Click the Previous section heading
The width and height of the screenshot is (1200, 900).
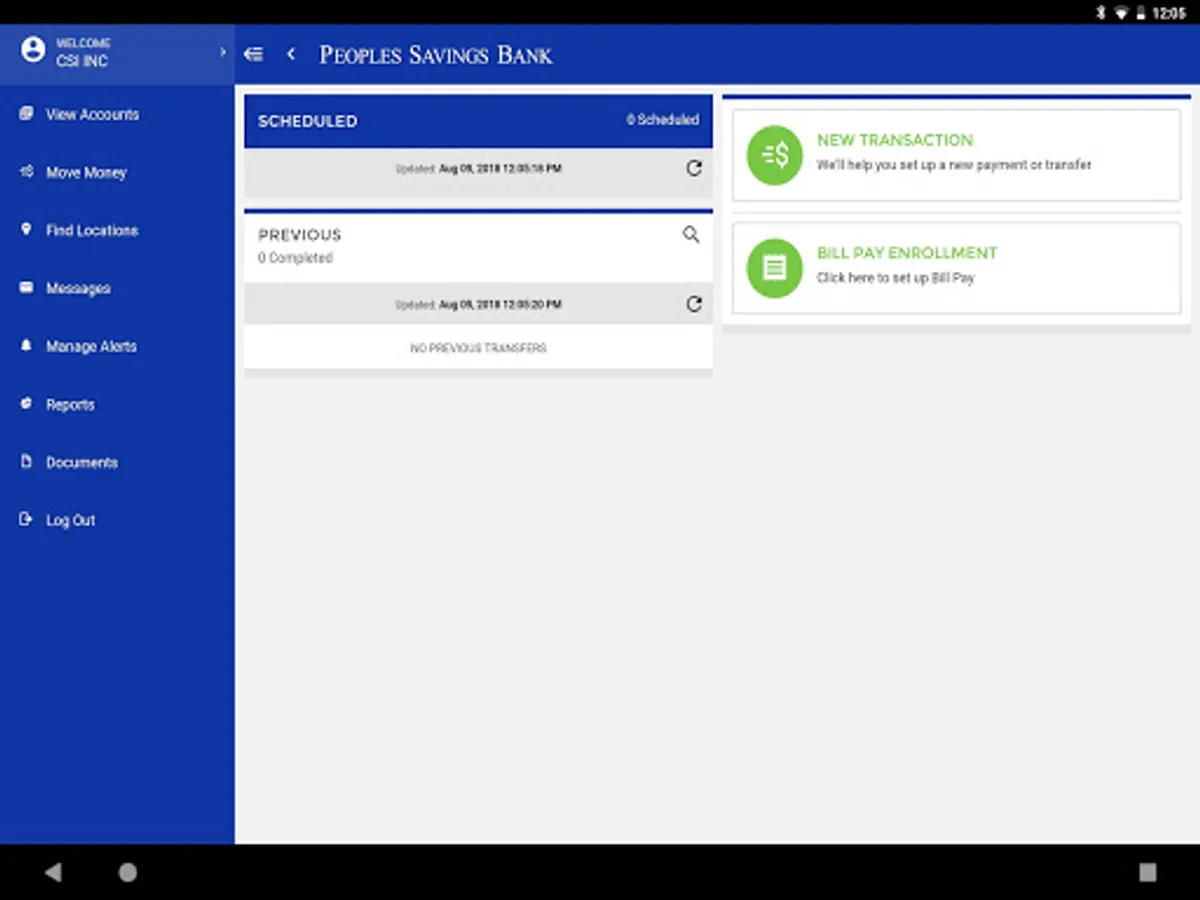[300, 235]
